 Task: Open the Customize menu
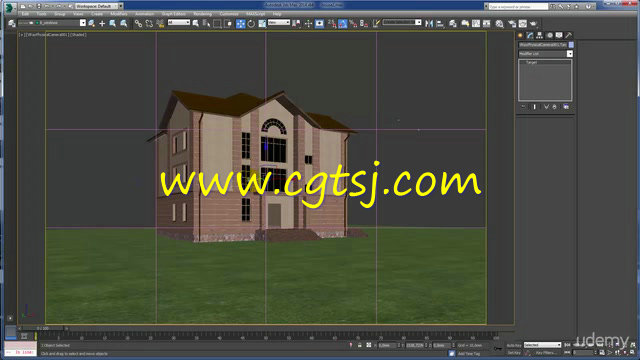pyautogui.click(x=229, y=14)
